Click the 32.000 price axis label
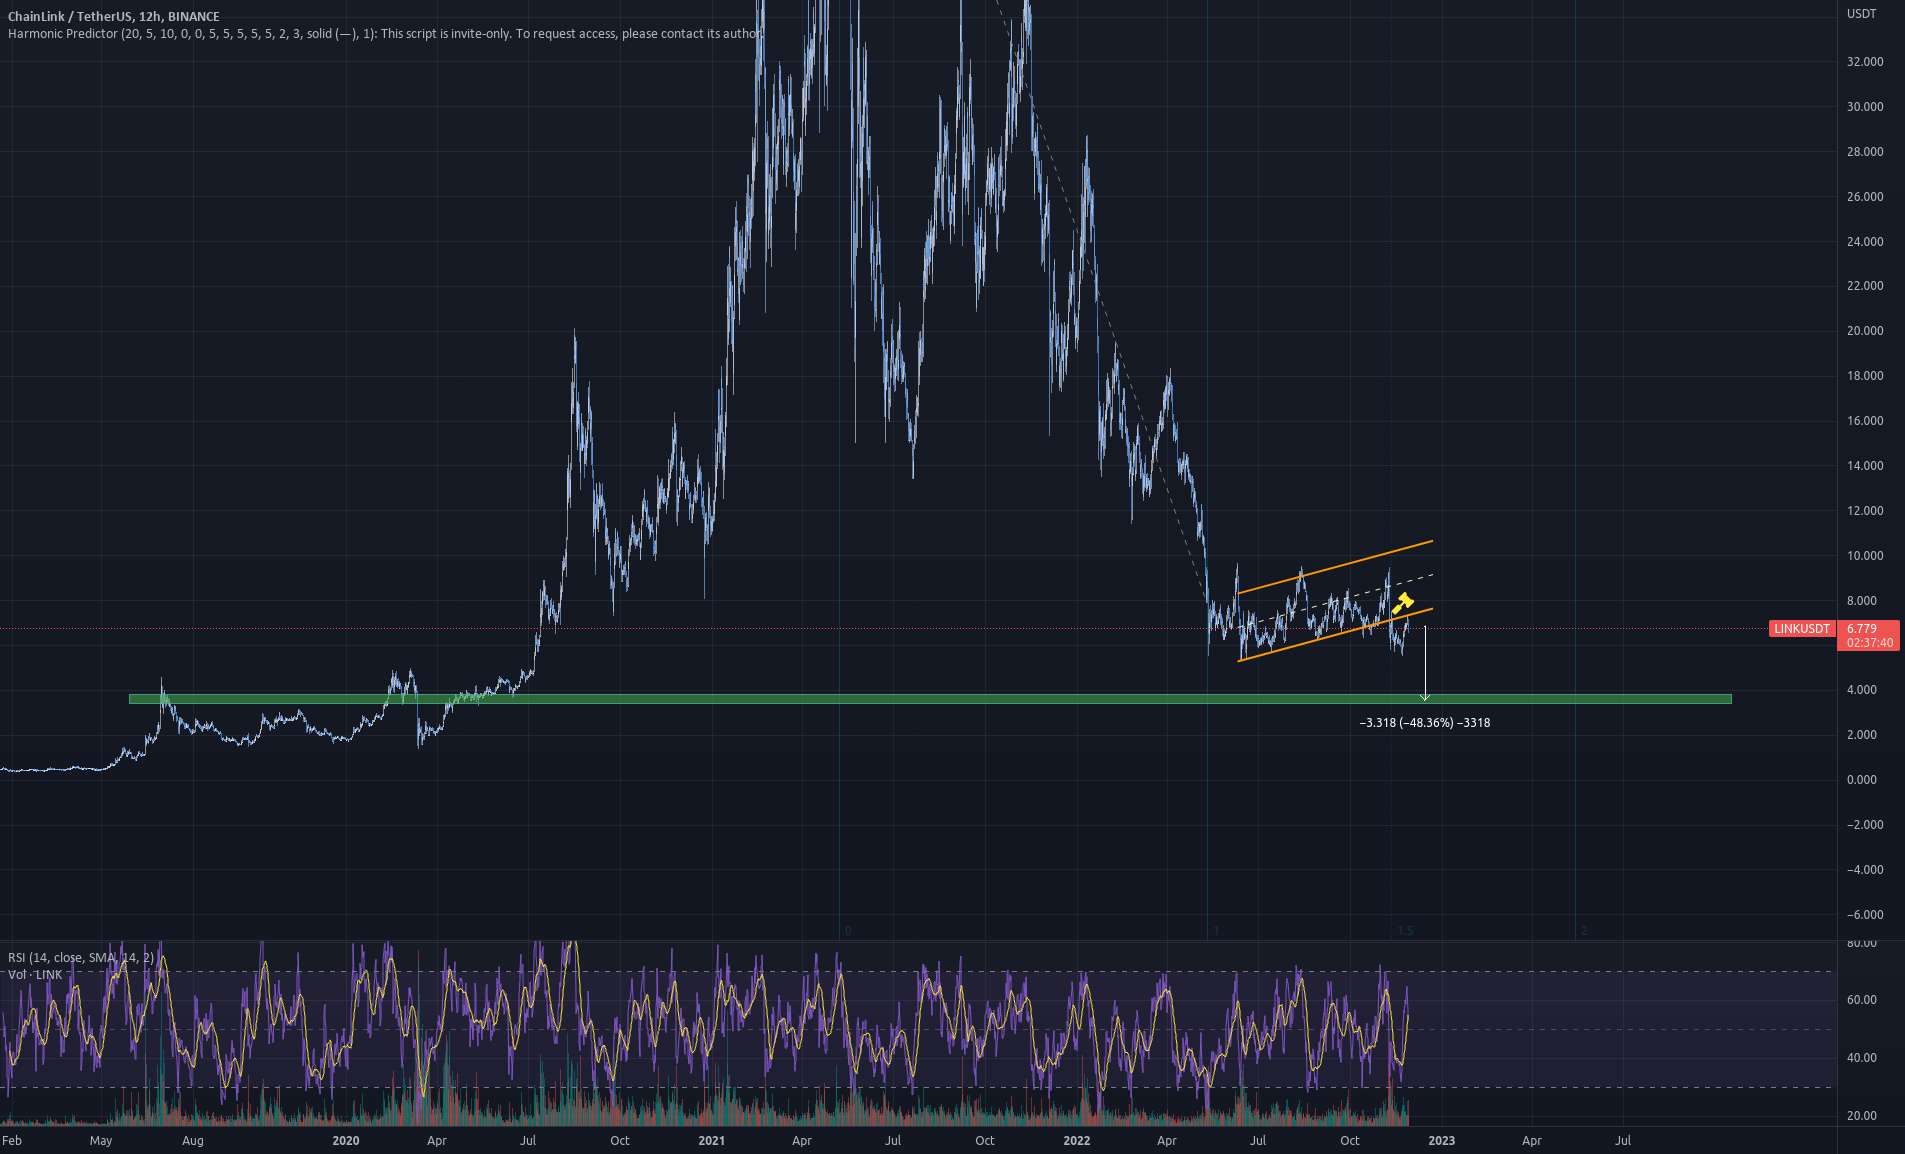1905x1154 pixels. coord(1865,62)
